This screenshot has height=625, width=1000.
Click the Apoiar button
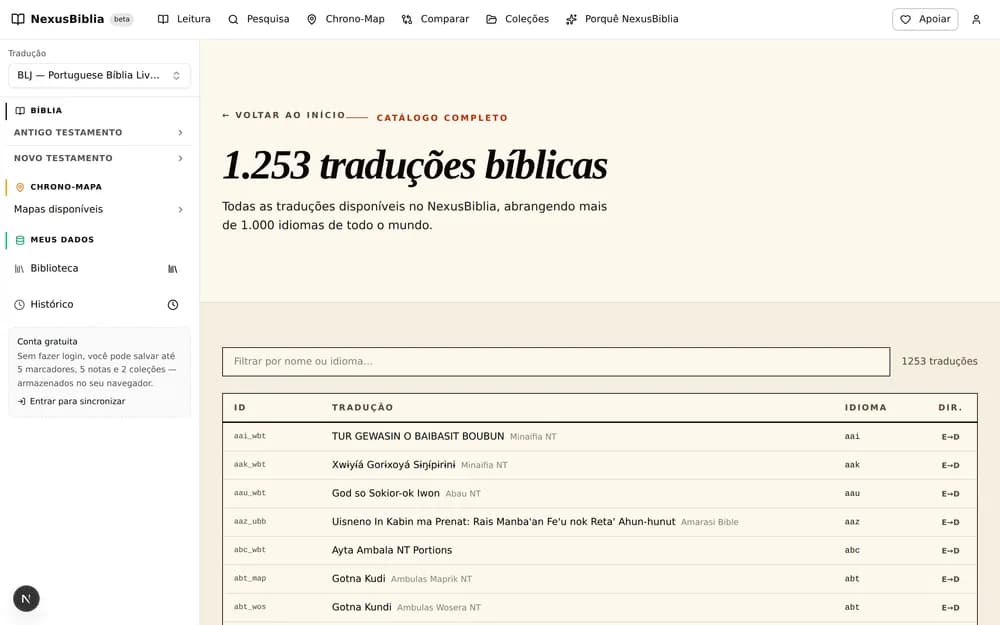tap(925, 19)
